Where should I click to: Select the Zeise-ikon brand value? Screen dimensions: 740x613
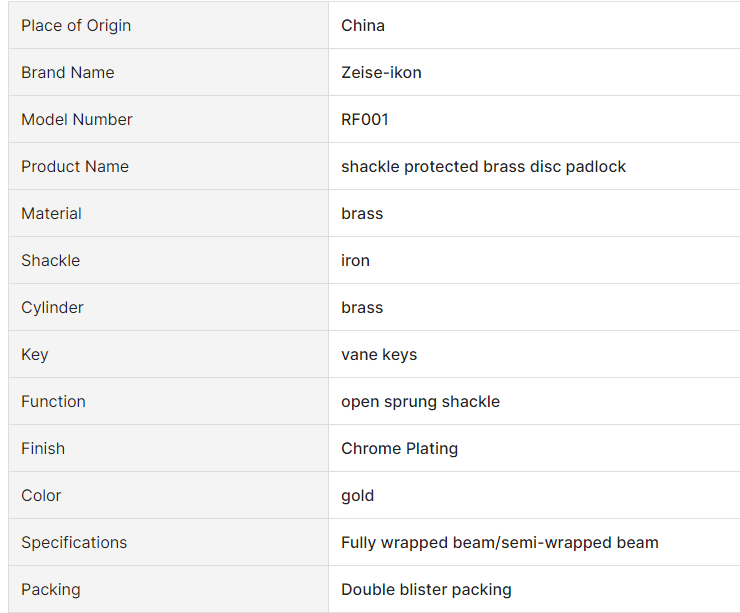[x=381, y=72]
